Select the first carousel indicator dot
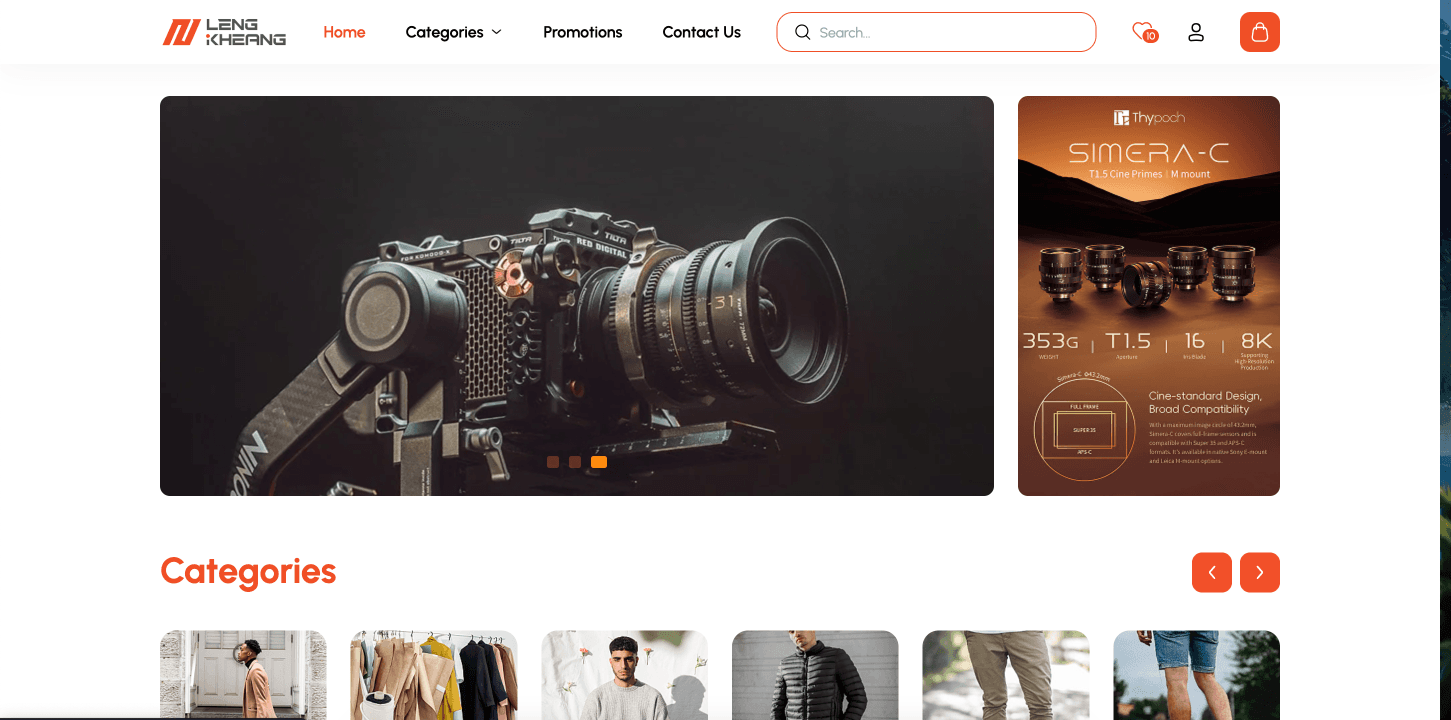 [553, 462]
